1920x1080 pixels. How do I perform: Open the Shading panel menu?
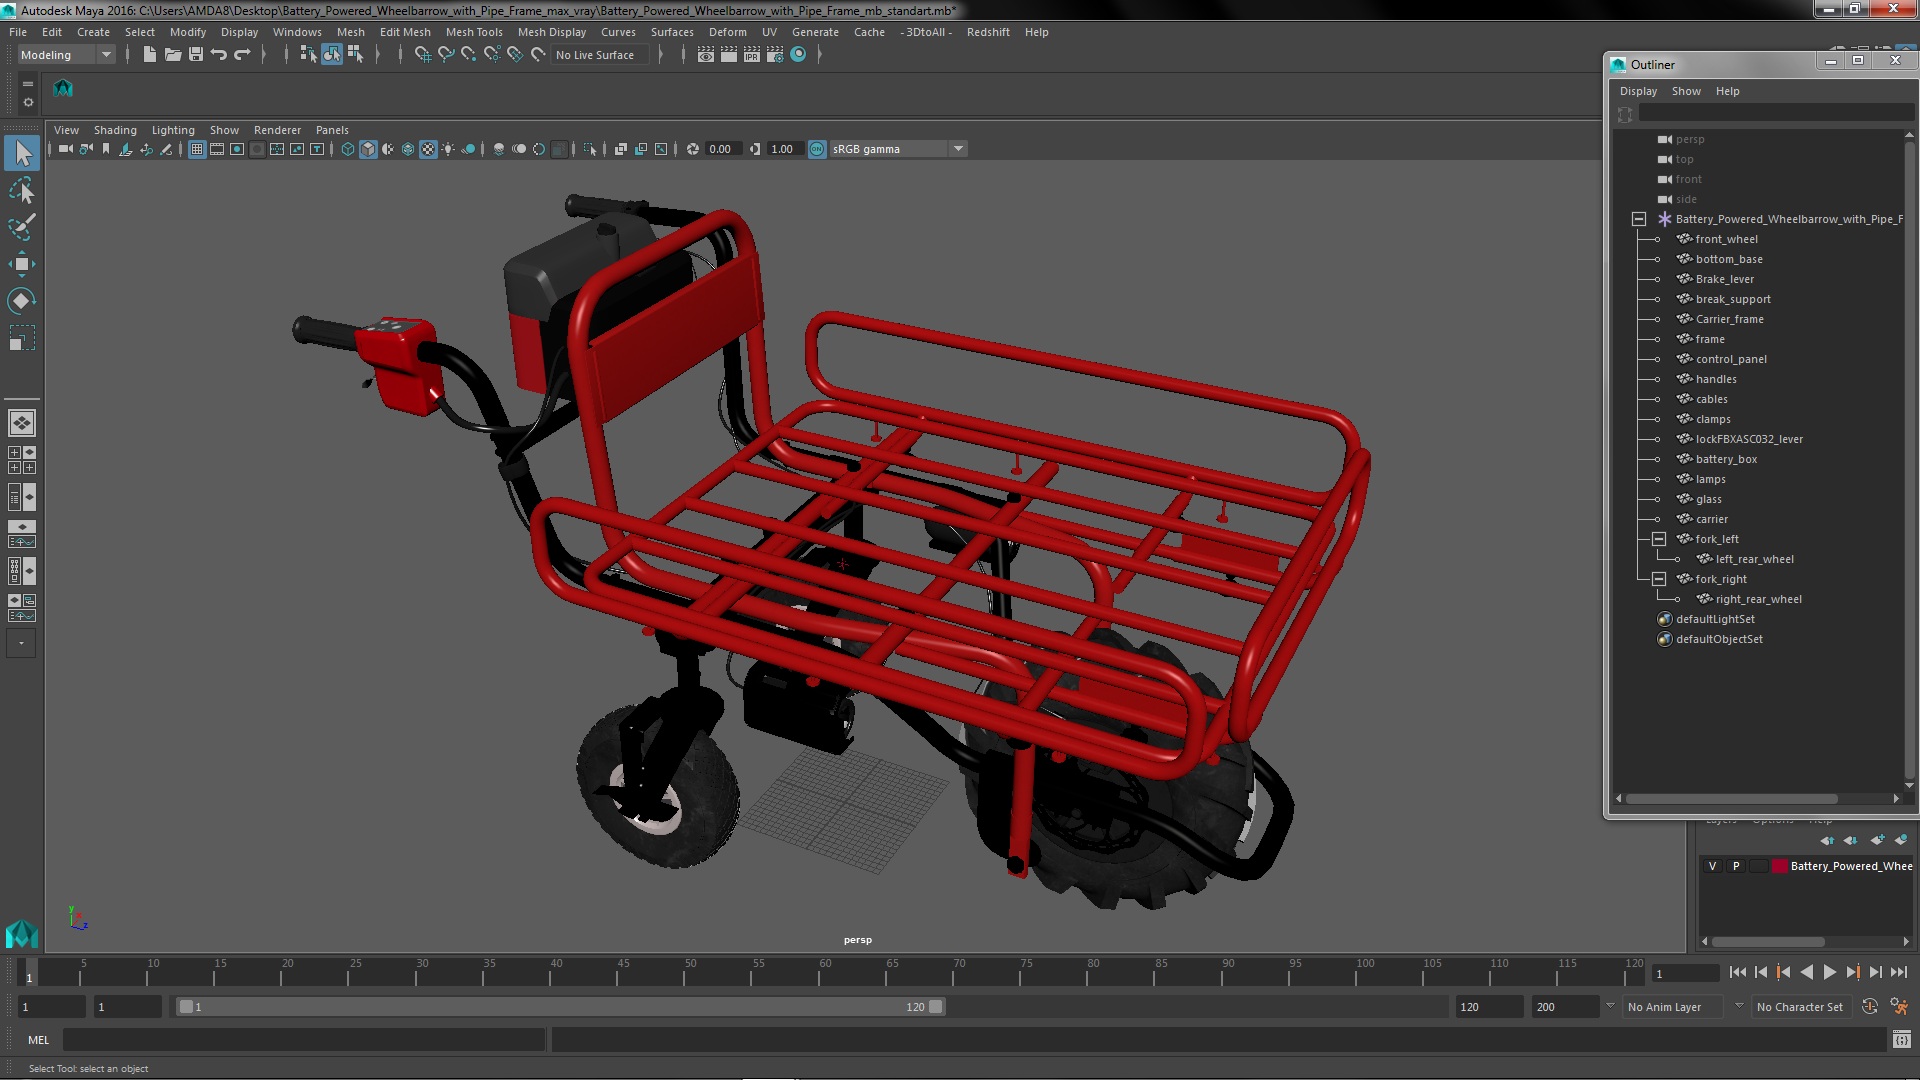point(115,130)
